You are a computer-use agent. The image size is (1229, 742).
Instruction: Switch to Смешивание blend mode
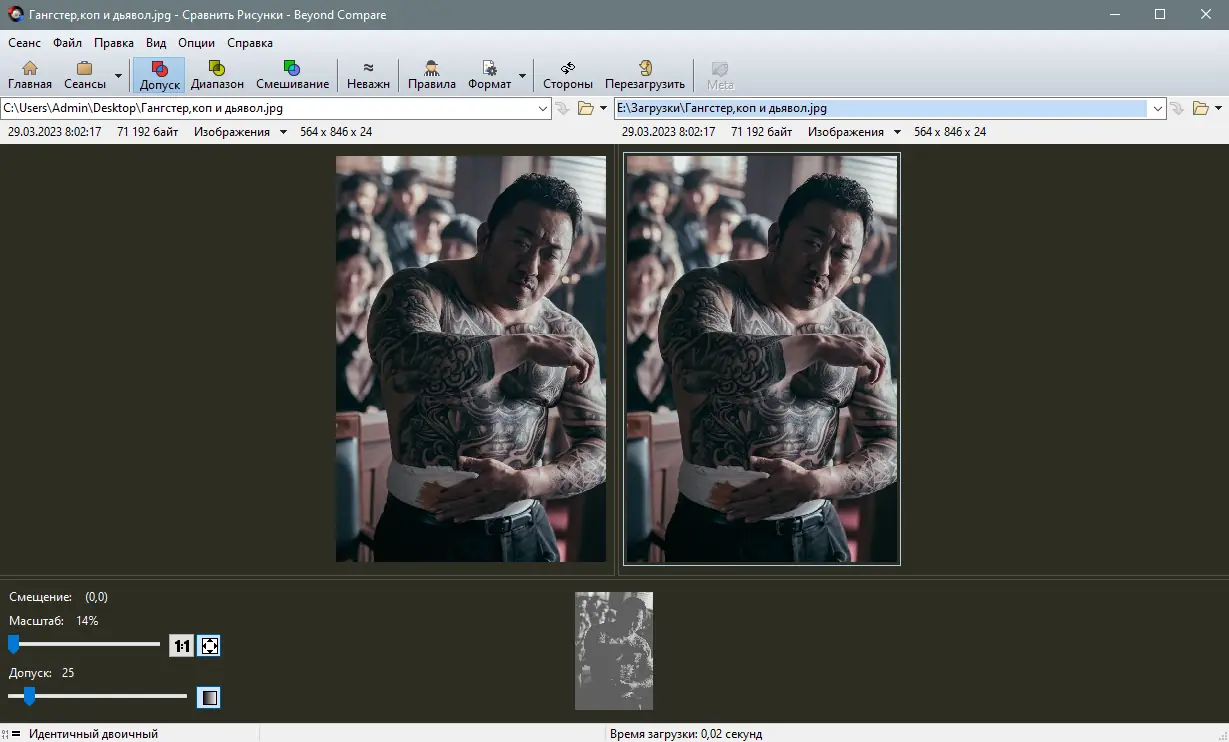(292, 75)
